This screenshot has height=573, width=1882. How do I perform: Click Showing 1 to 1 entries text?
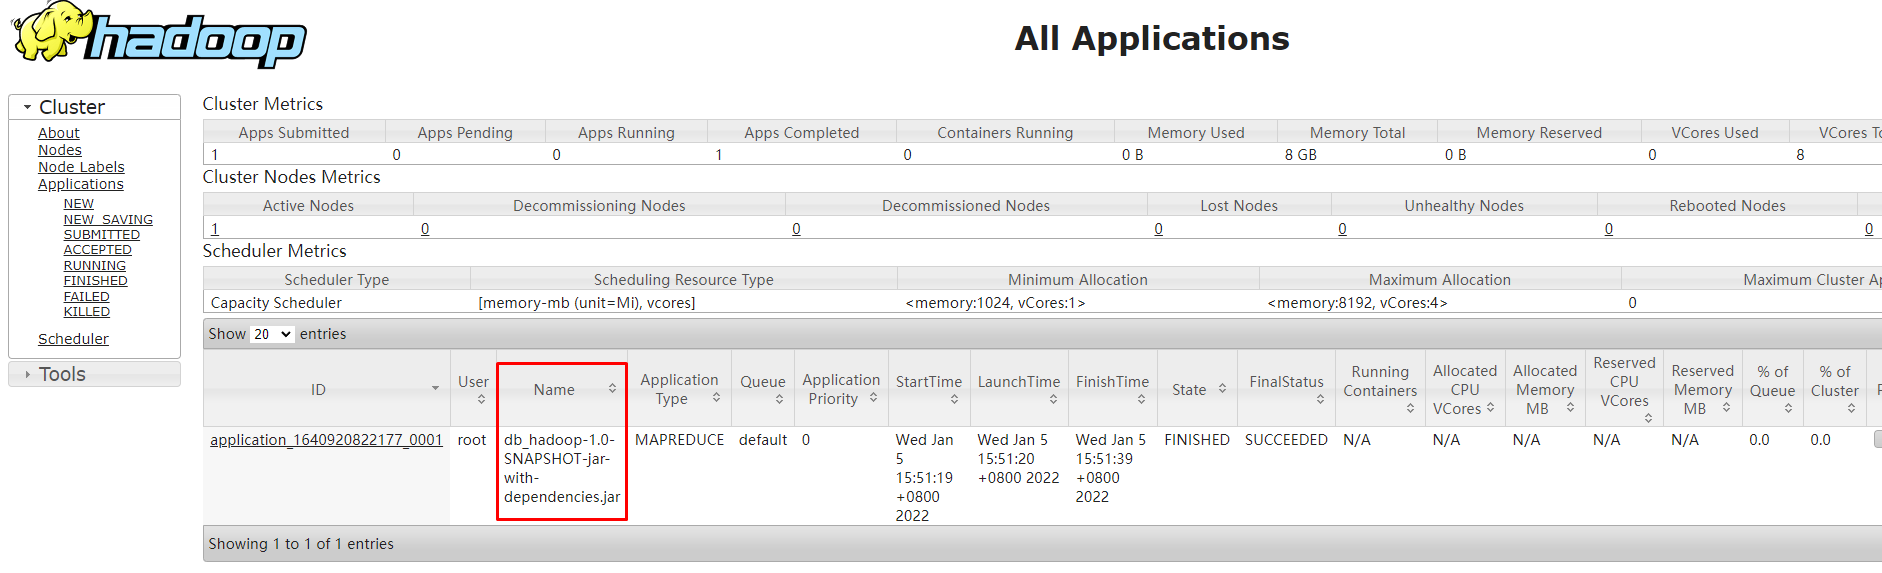(x=301, y=544)
